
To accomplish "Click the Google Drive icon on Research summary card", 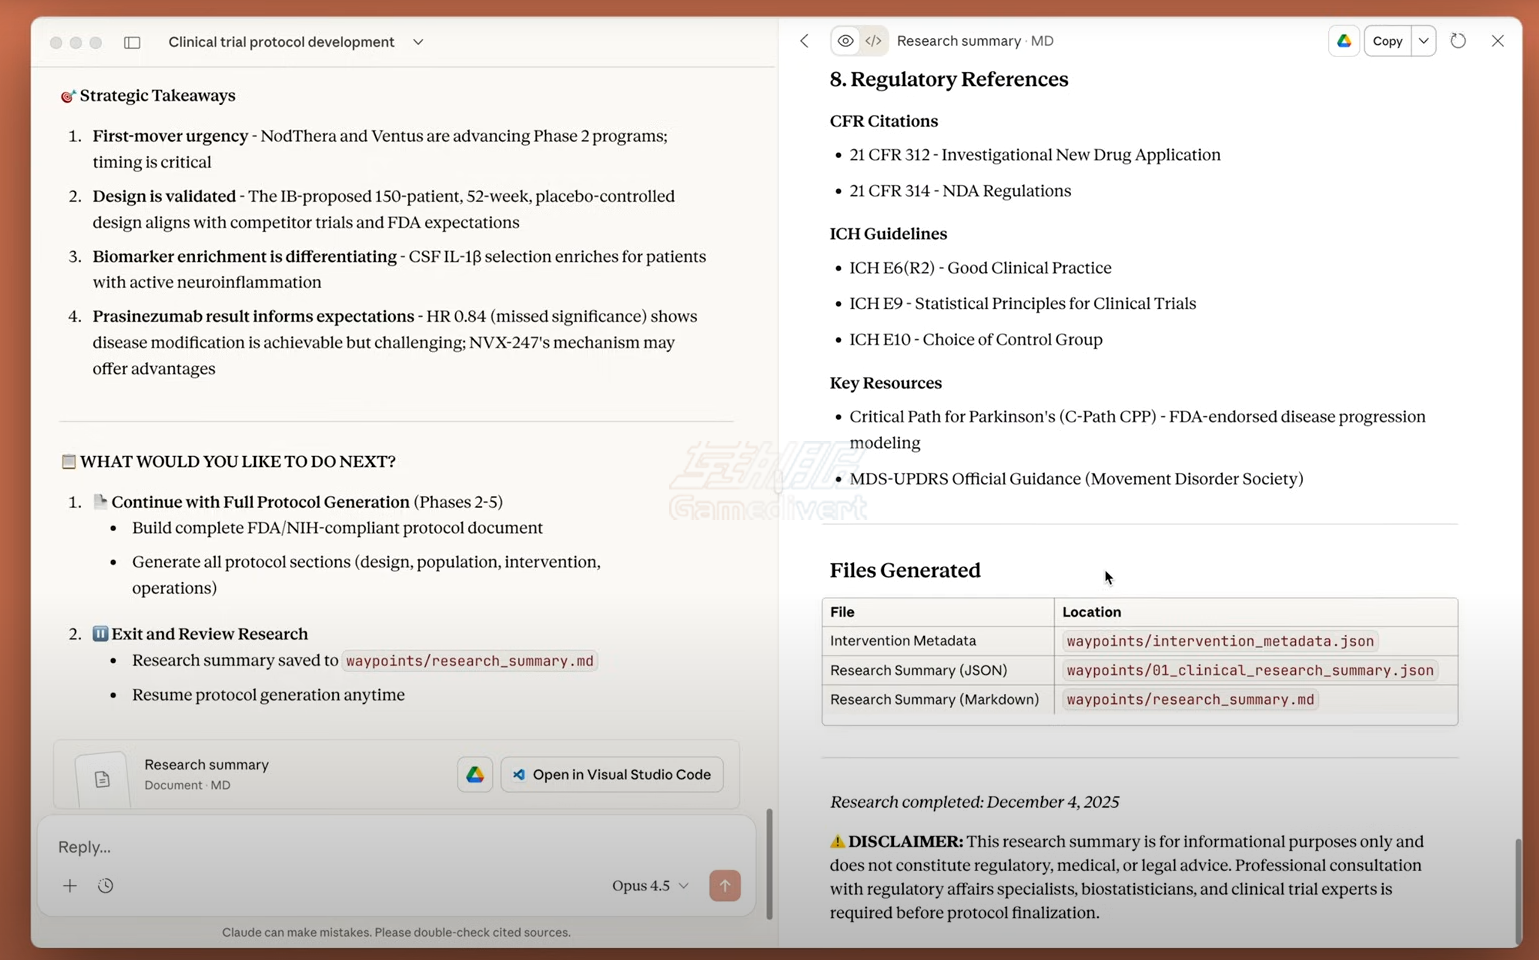I will [475, 774].
